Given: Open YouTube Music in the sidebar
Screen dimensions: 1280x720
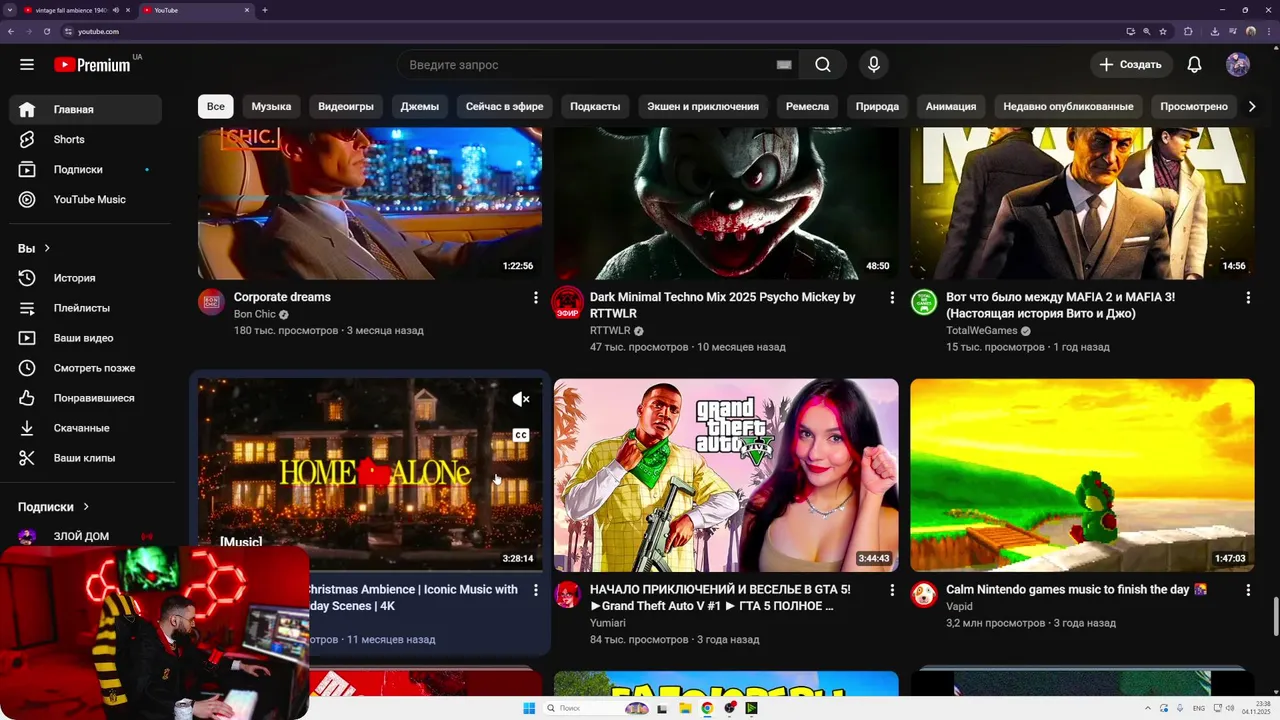Looking at the screenshot, I should [x=85, y=200].
